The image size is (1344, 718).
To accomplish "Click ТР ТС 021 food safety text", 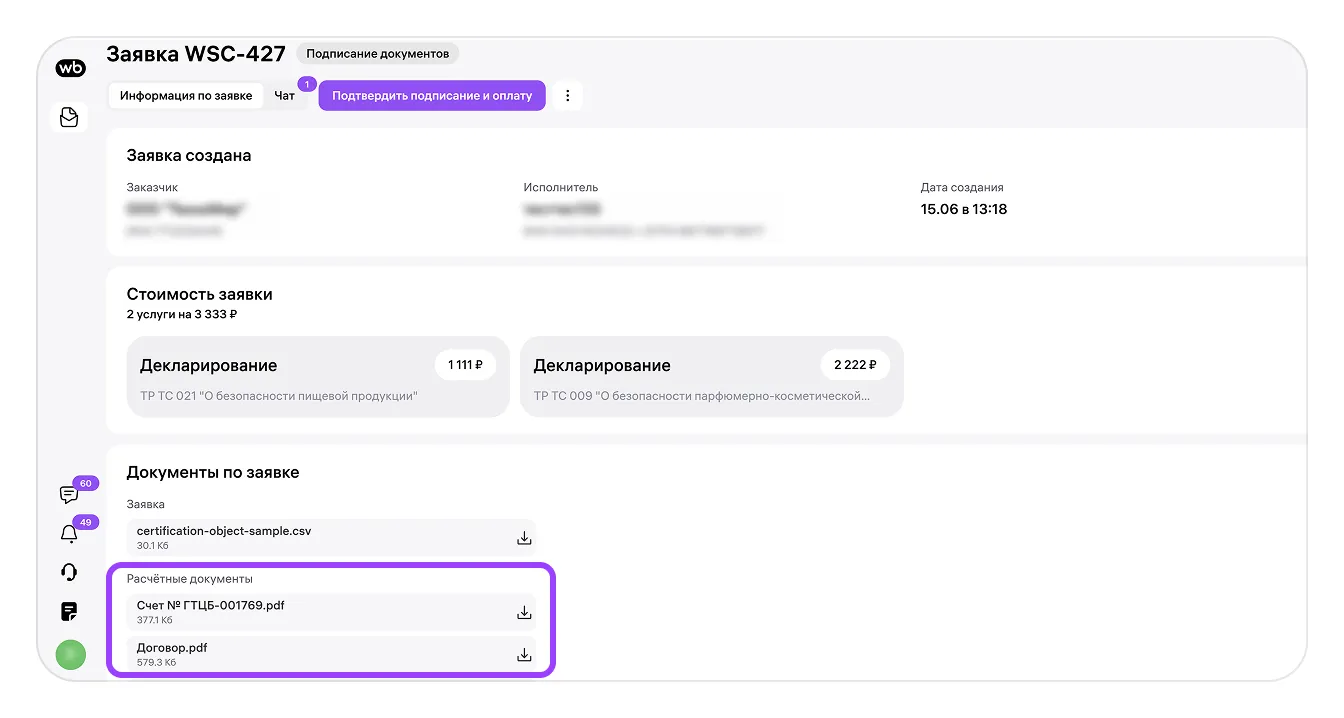I will (279, 396).
